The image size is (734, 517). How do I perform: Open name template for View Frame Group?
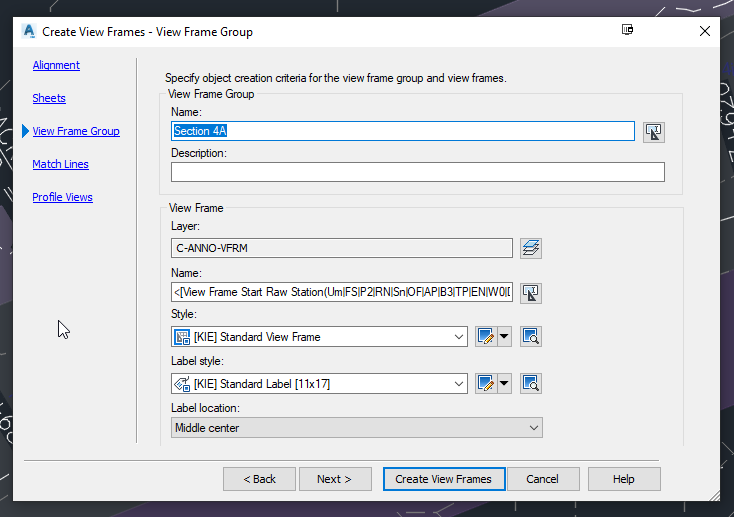tap(653, 132)
